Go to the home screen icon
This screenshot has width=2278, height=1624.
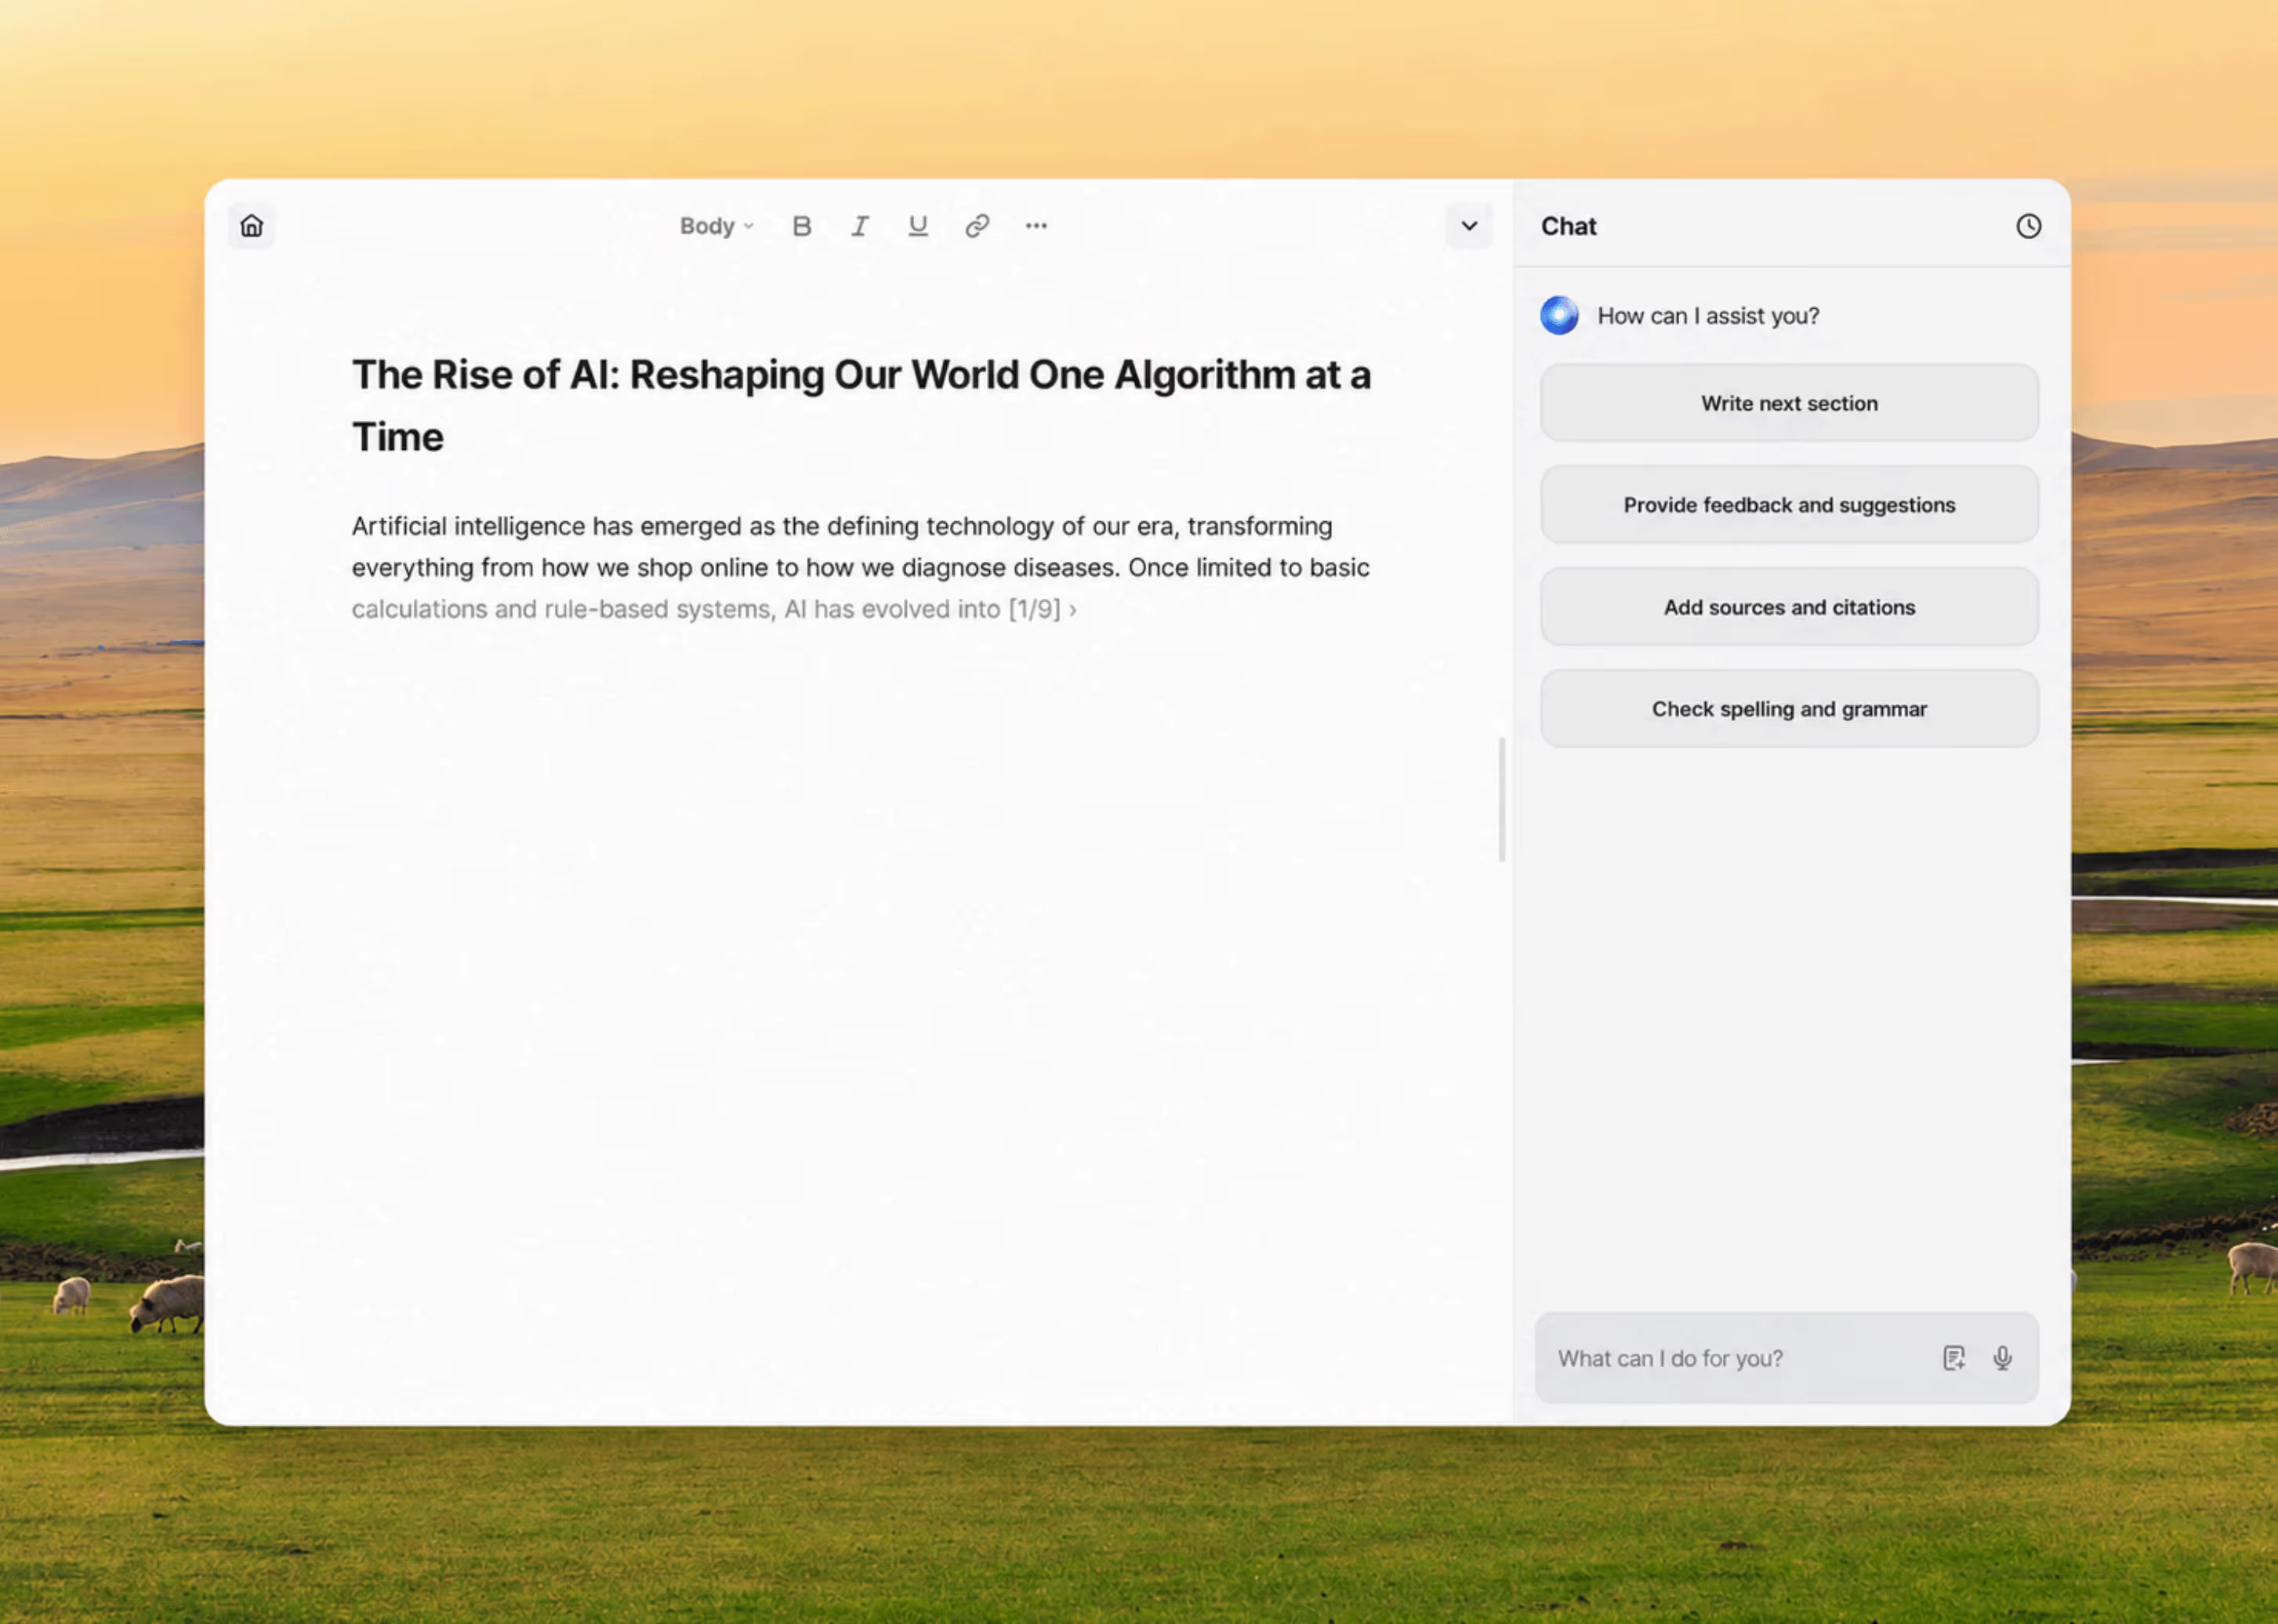(252, 226)
